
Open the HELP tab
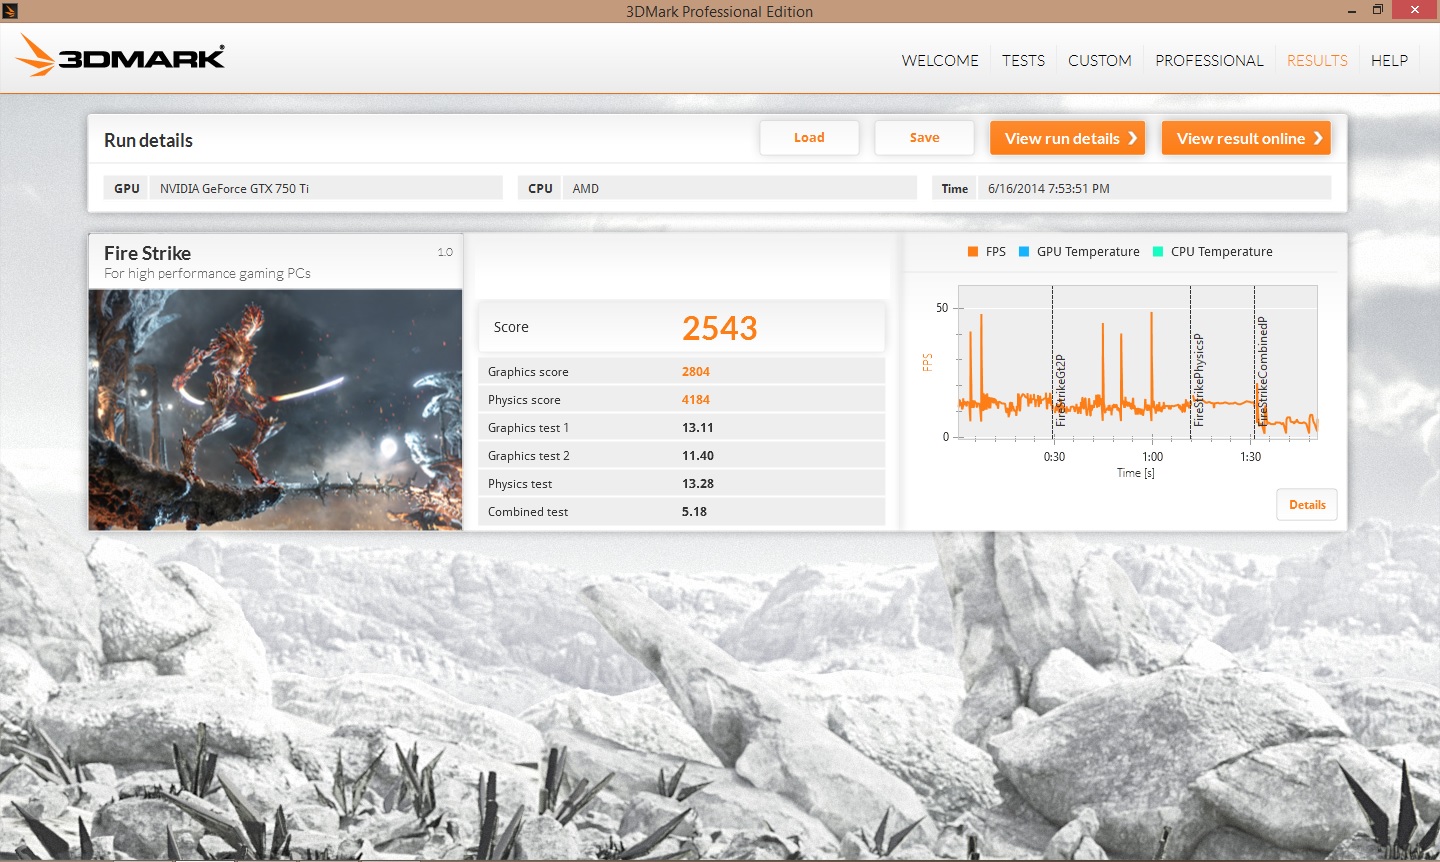(1389, 60)
